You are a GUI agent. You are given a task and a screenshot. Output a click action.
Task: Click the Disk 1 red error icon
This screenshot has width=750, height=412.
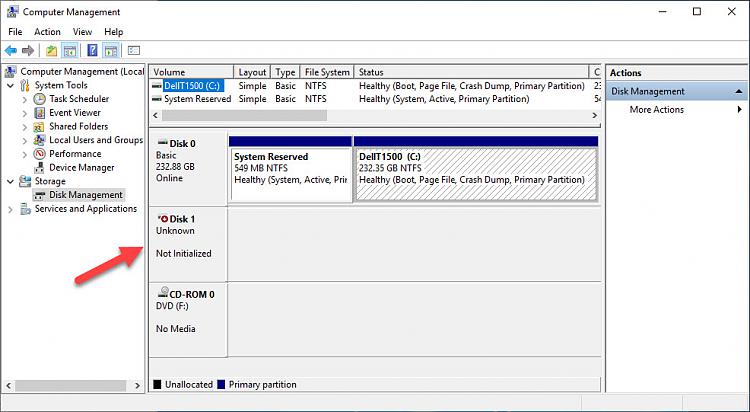(163, 219)
